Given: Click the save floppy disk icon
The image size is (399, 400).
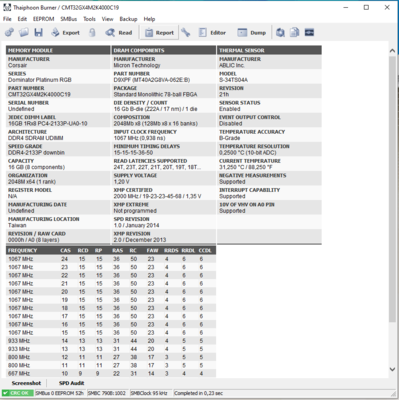Looking at the screenshot, I should pyautogui.click(x=39, y=32).
